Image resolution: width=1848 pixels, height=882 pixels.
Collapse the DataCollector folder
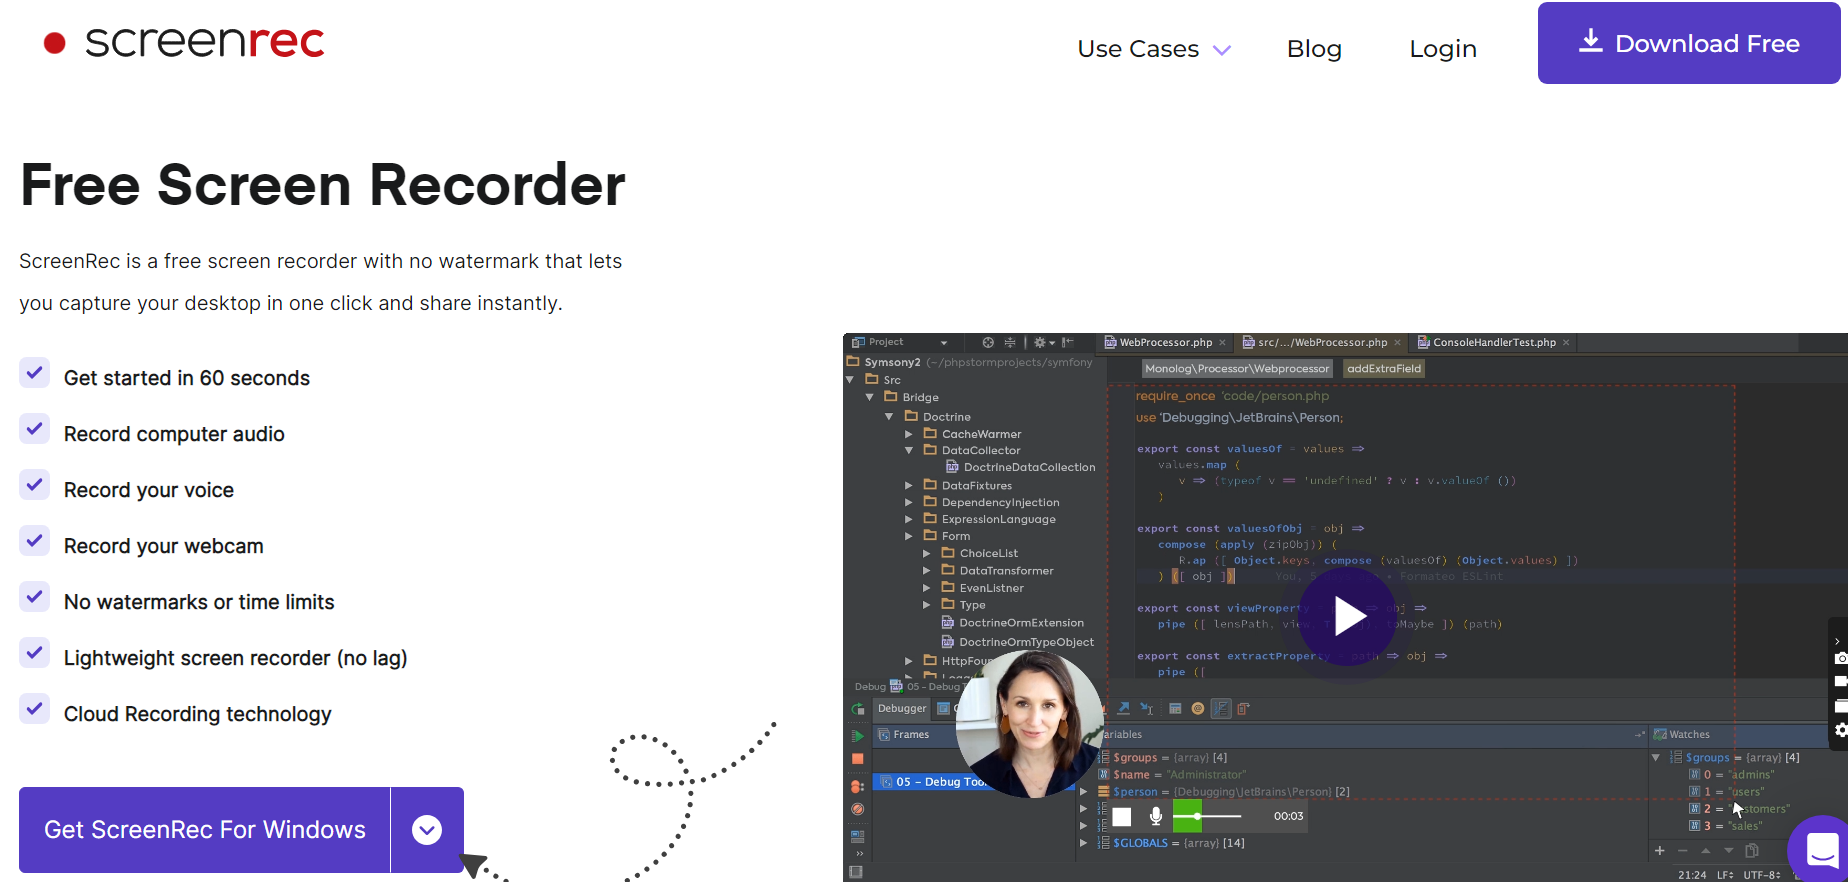[x=909, y=451]
